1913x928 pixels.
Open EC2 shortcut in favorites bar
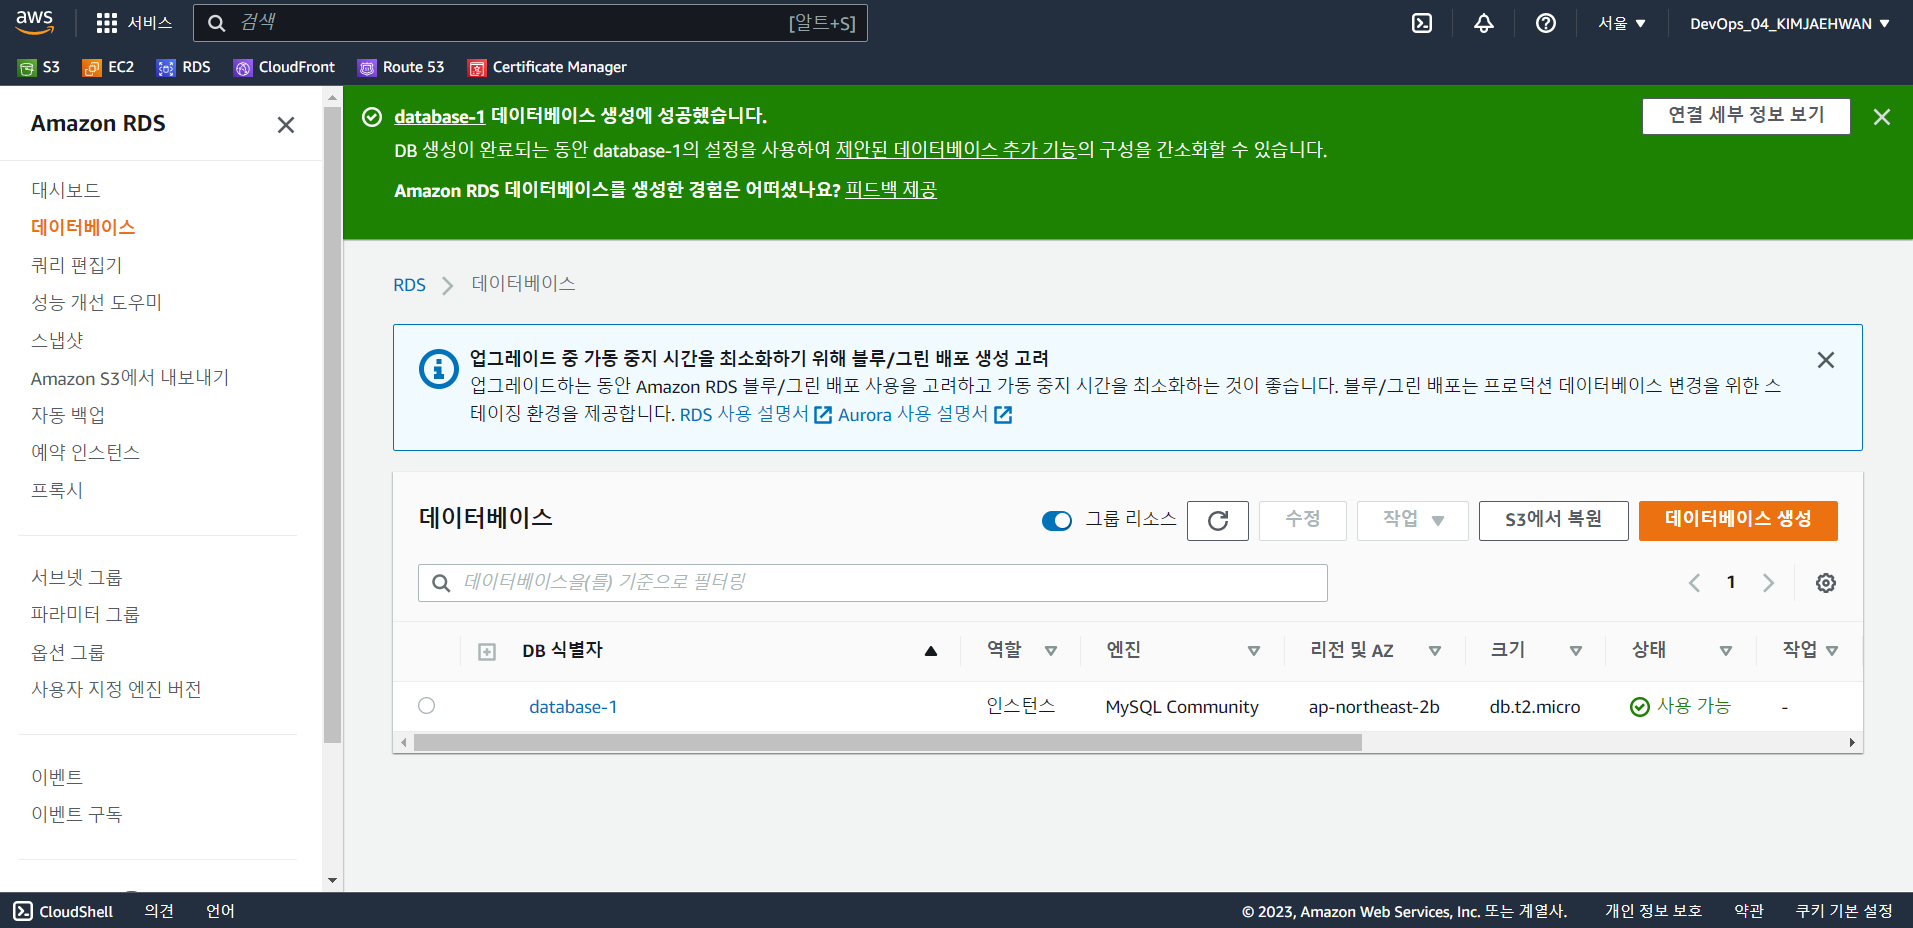pos(108,67)
